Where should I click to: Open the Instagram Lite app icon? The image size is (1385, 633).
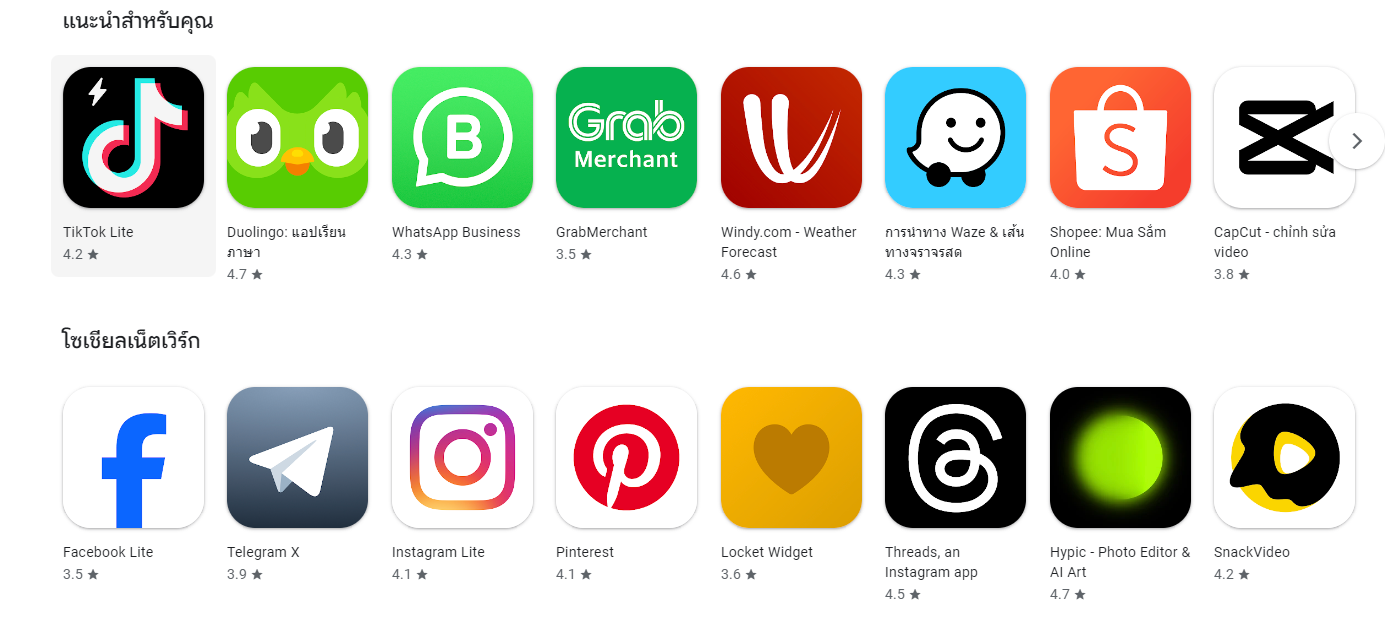click(x=462, y=457)
